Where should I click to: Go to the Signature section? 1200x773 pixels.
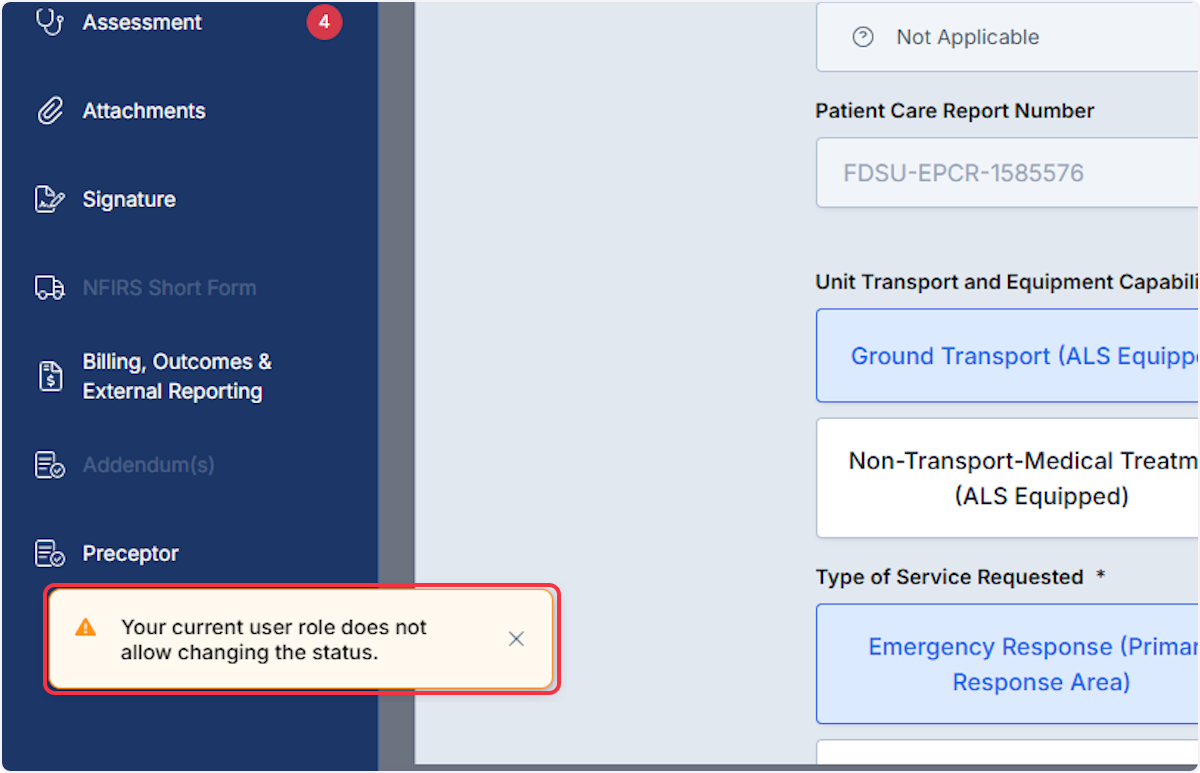pyautogui.click(x=129, y=199)
